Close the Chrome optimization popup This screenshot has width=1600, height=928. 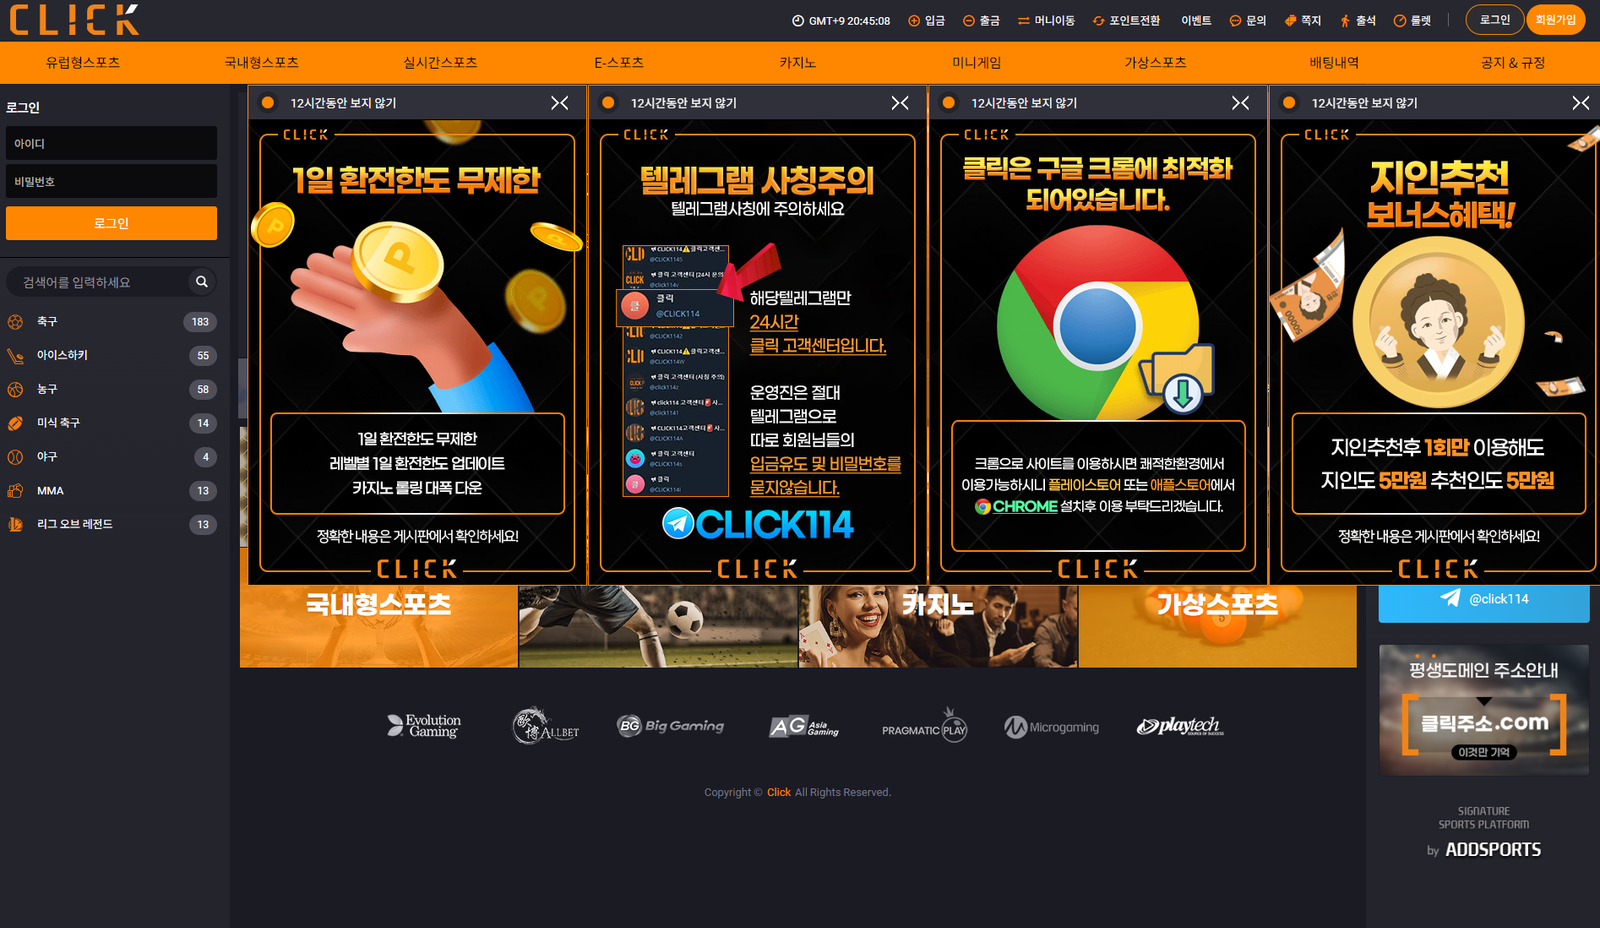pos(1240,103)
